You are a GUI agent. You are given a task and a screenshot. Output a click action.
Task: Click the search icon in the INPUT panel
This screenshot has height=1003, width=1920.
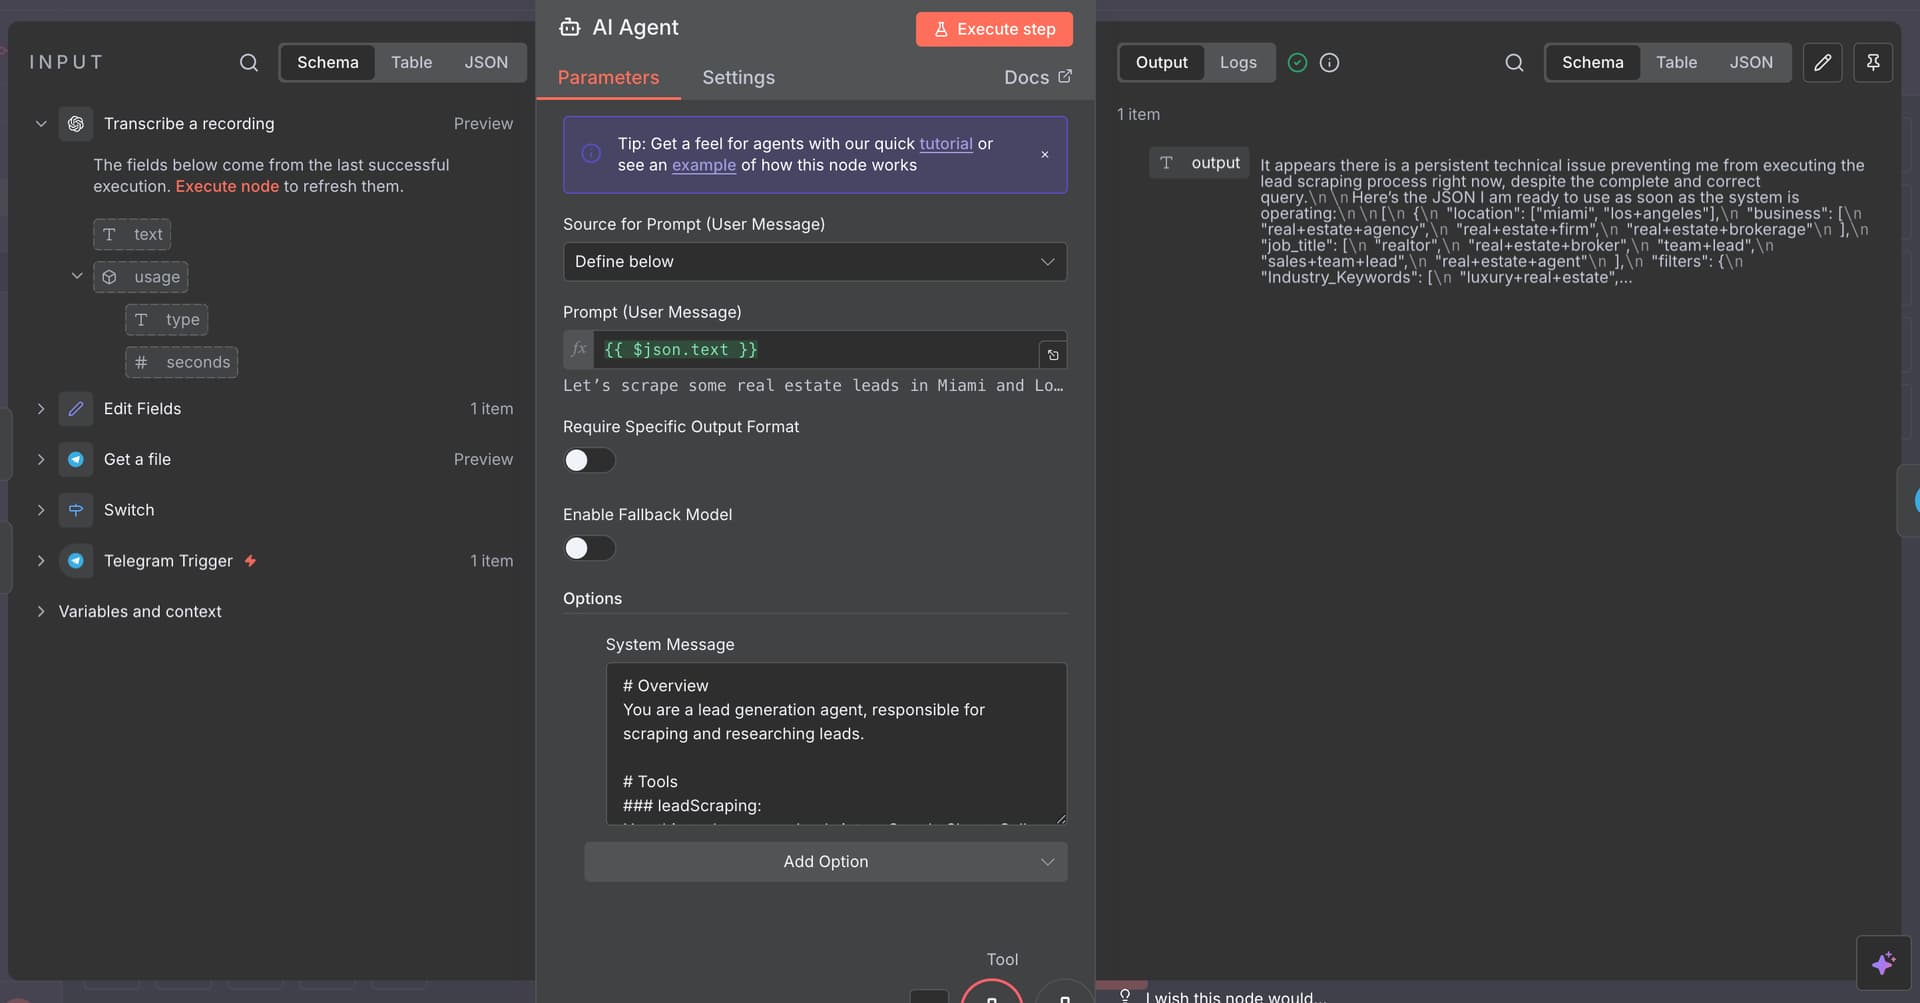(249, 62)
